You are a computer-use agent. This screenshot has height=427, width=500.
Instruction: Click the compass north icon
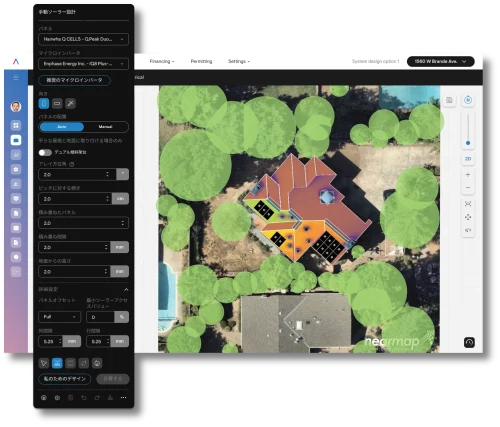[x=468, y=100]
